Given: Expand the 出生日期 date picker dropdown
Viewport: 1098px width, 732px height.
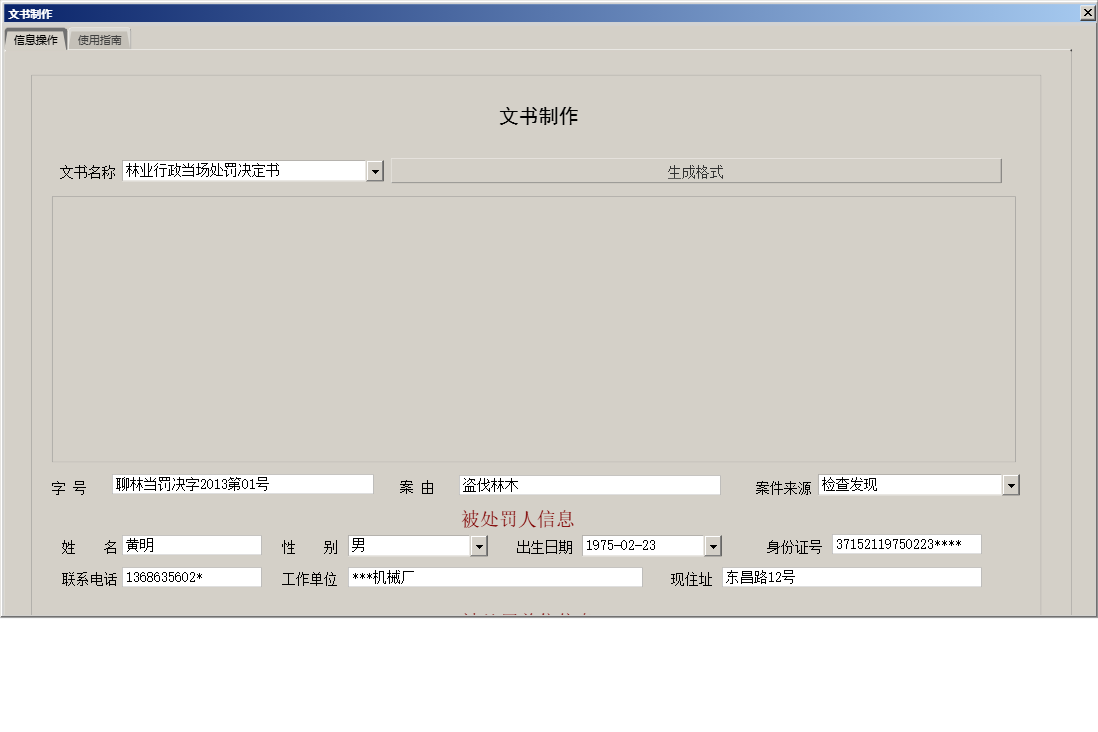Looking at the screenshot, I should (714, 545).
